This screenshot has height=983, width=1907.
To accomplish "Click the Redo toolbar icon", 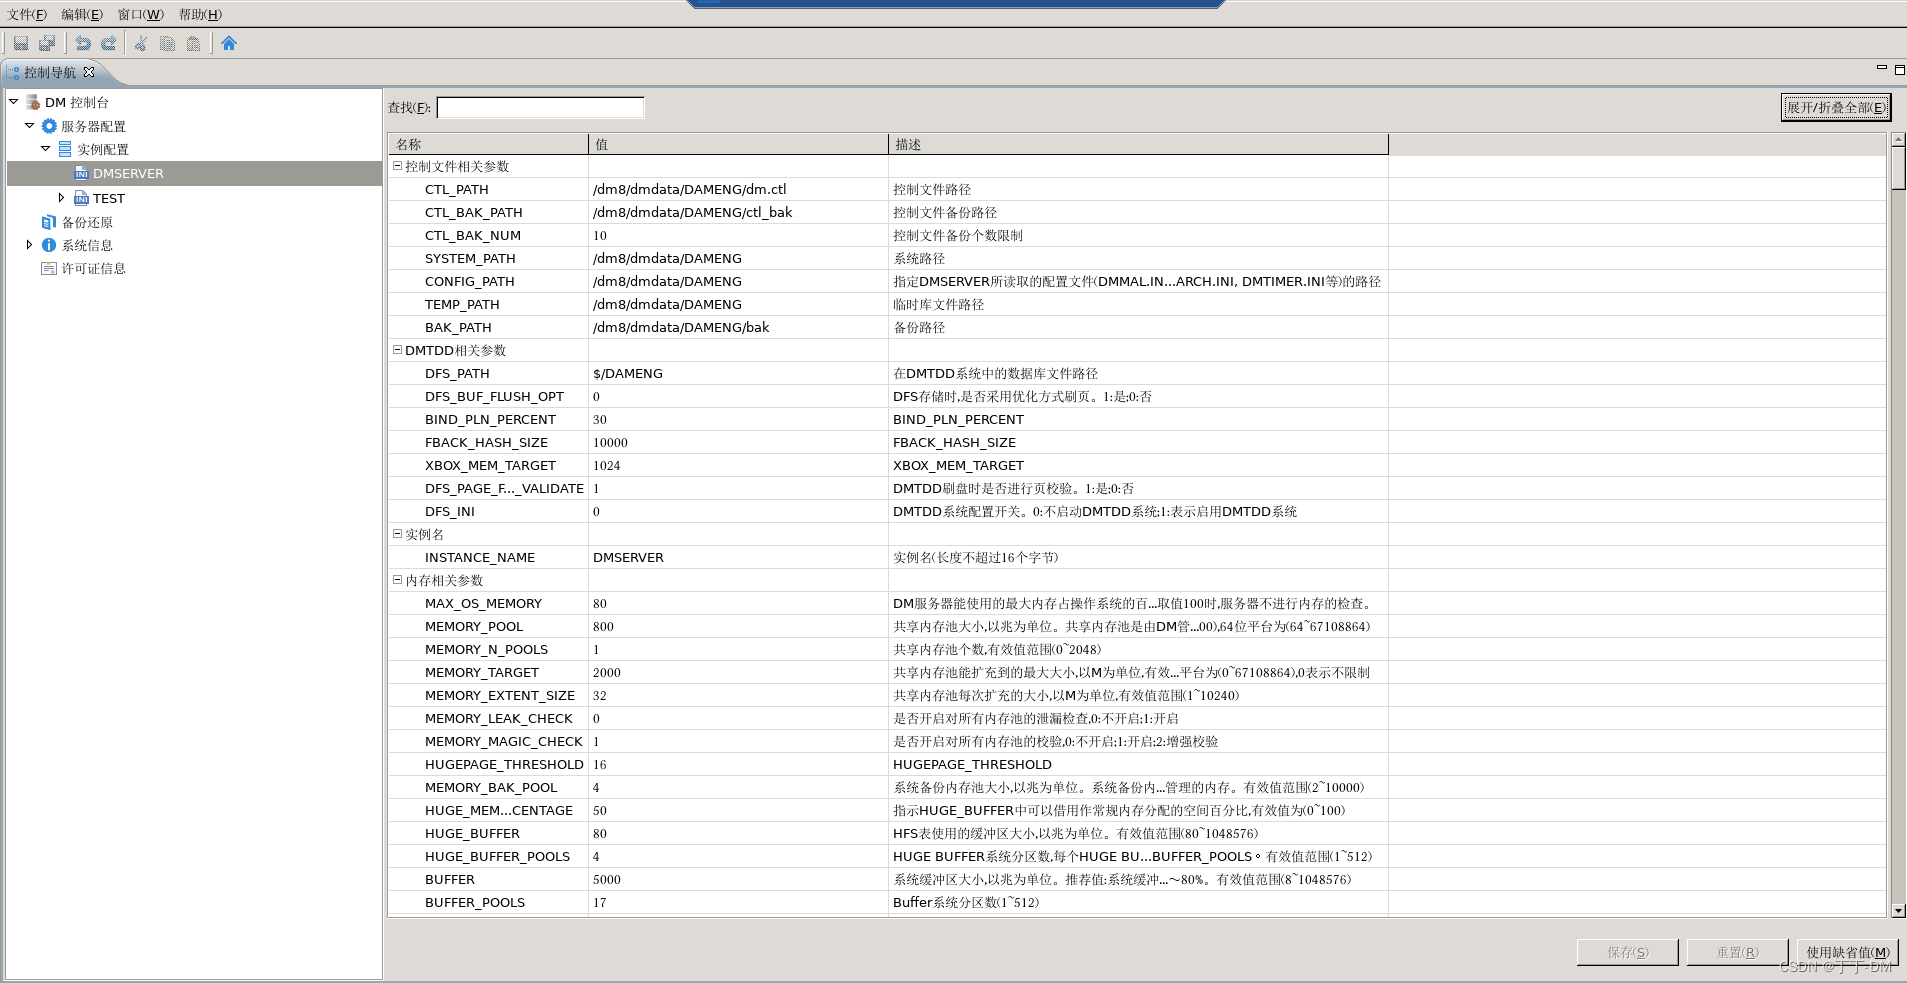I will (109, 42).
